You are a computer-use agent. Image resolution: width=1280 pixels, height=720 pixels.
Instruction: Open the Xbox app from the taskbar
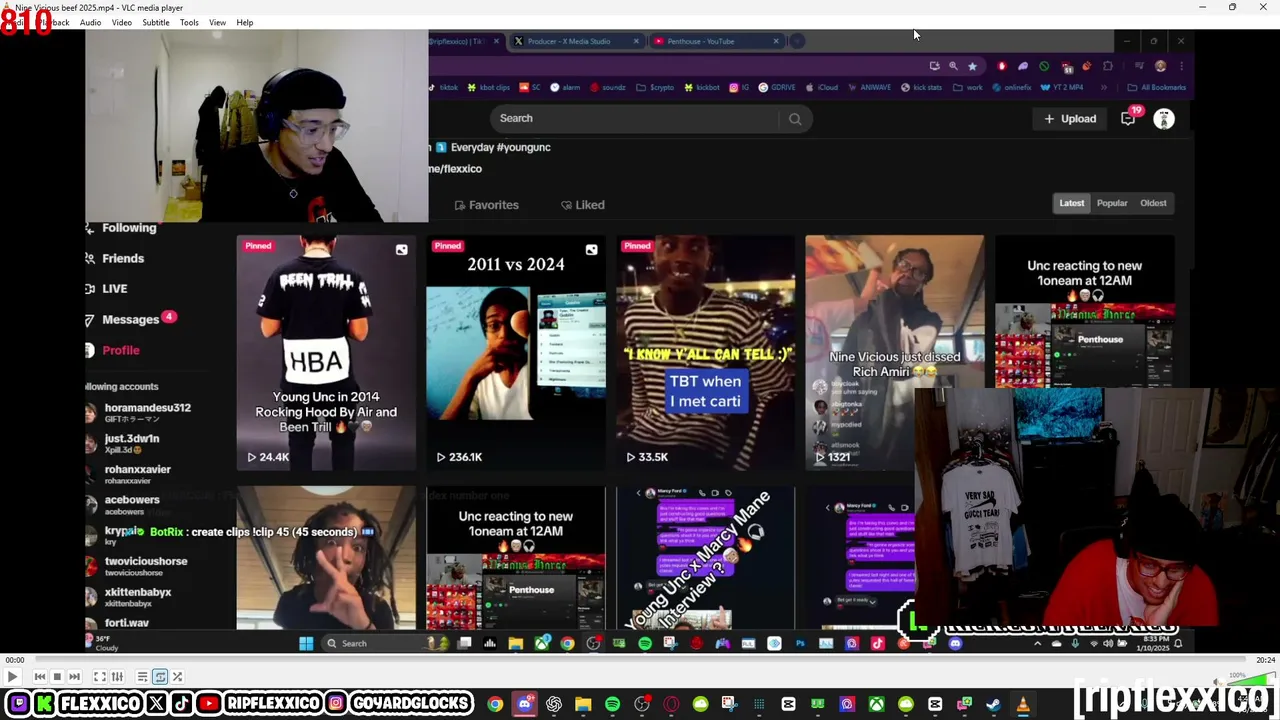tap(876, 705)
